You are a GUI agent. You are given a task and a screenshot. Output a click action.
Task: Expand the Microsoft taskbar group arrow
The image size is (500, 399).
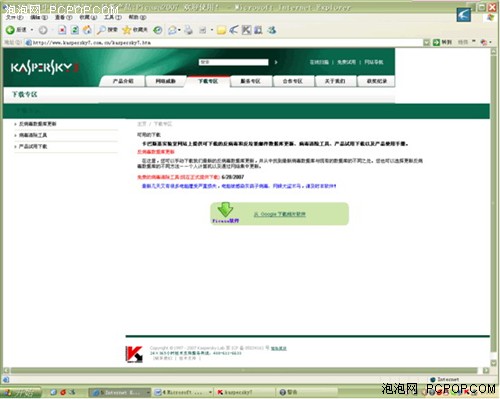[210, 392]
